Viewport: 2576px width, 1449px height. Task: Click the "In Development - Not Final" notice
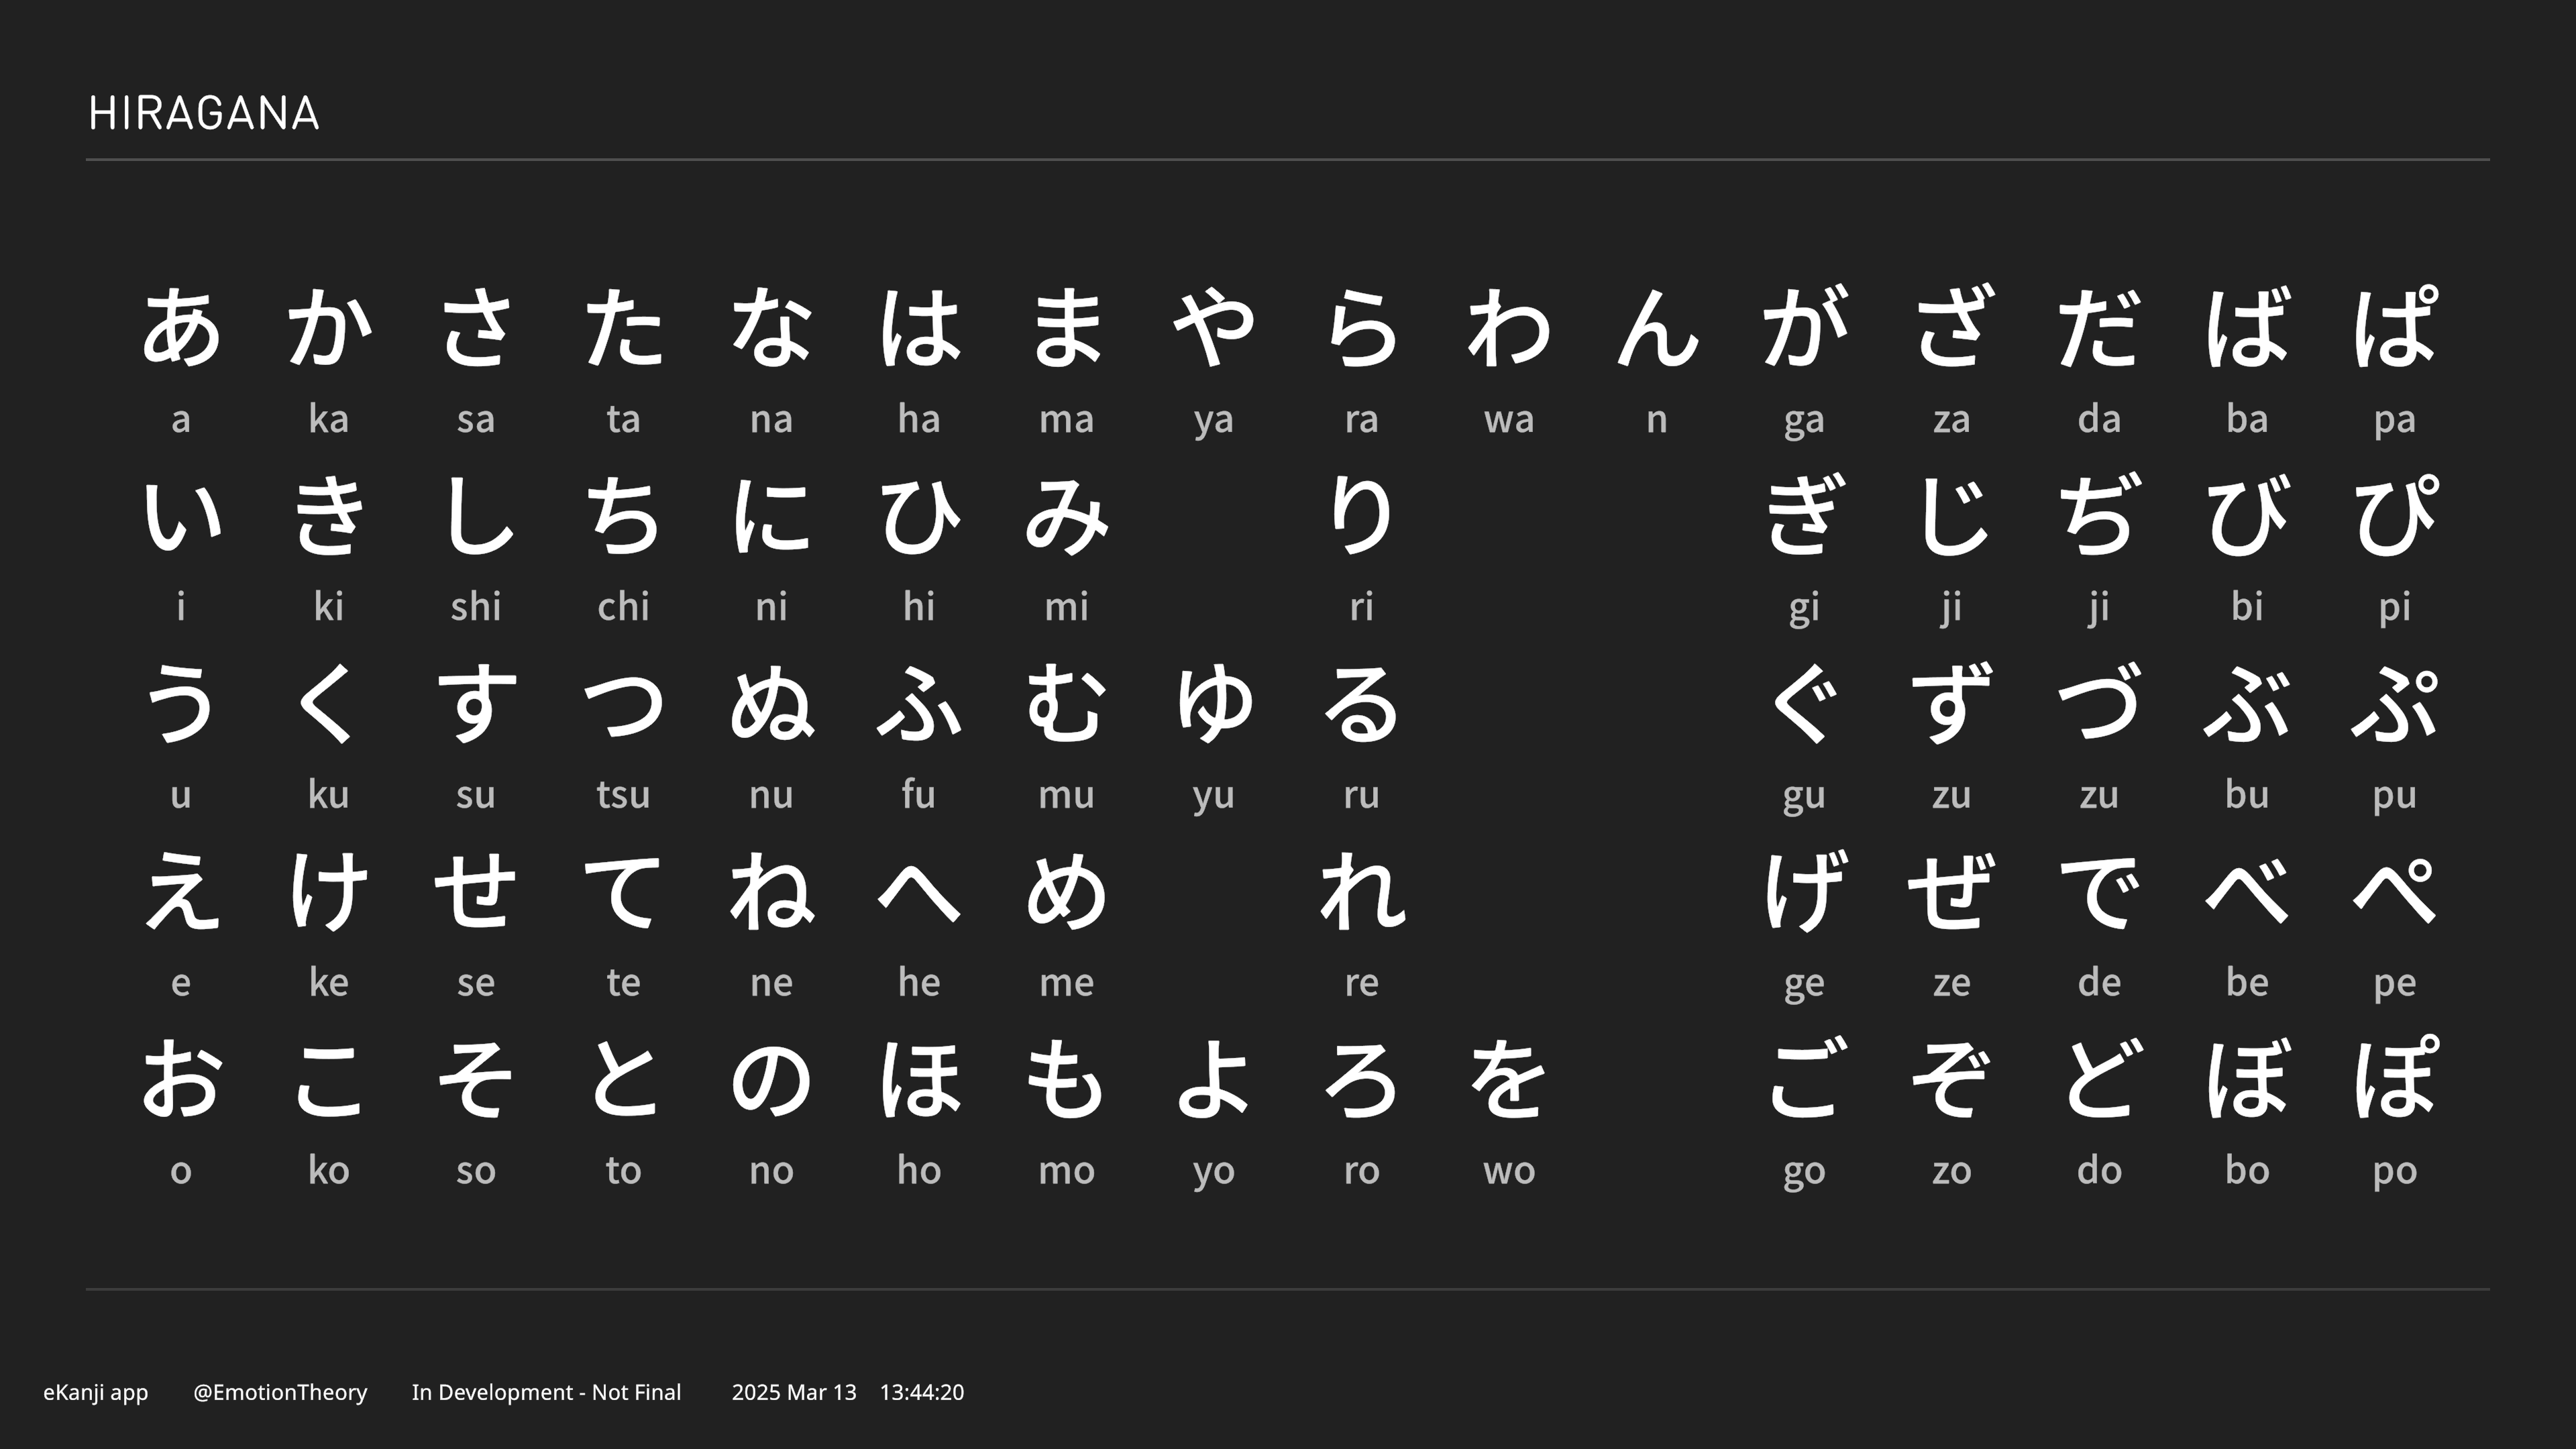[546, 1392]
